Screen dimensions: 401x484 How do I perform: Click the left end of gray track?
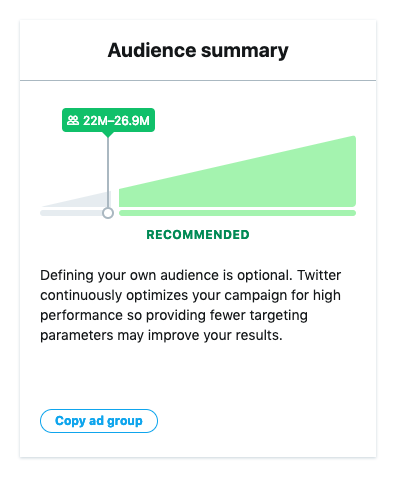[43, 213]
